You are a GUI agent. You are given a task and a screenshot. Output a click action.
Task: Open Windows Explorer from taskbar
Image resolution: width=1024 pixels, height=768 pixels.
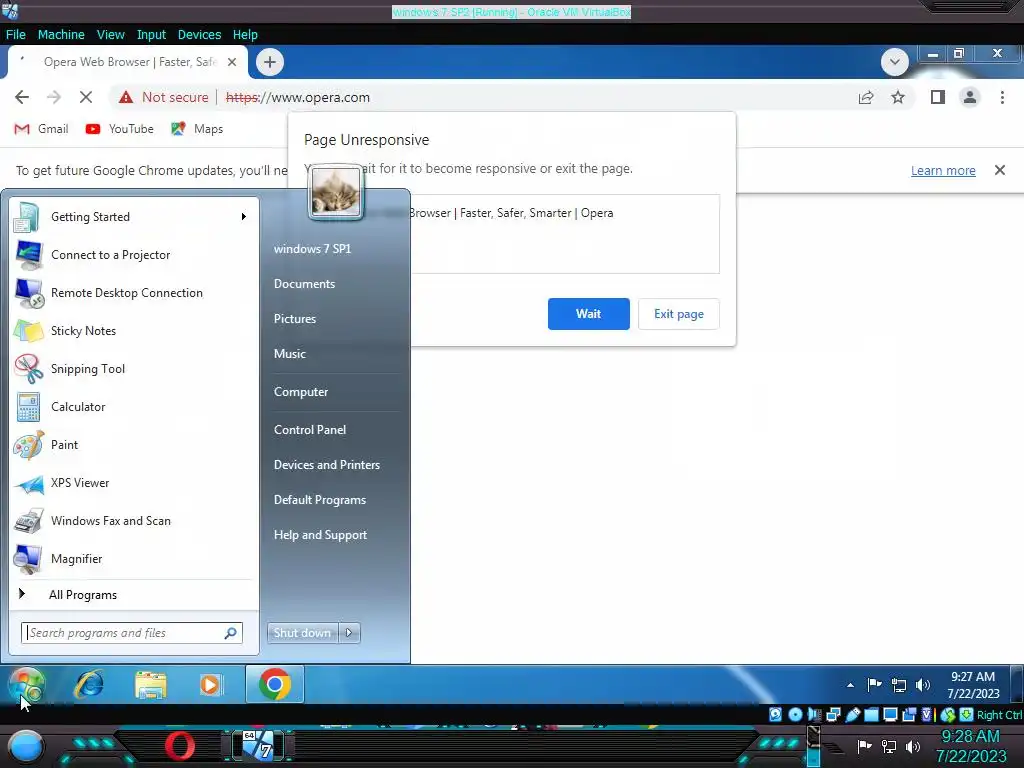click(150, 685)
